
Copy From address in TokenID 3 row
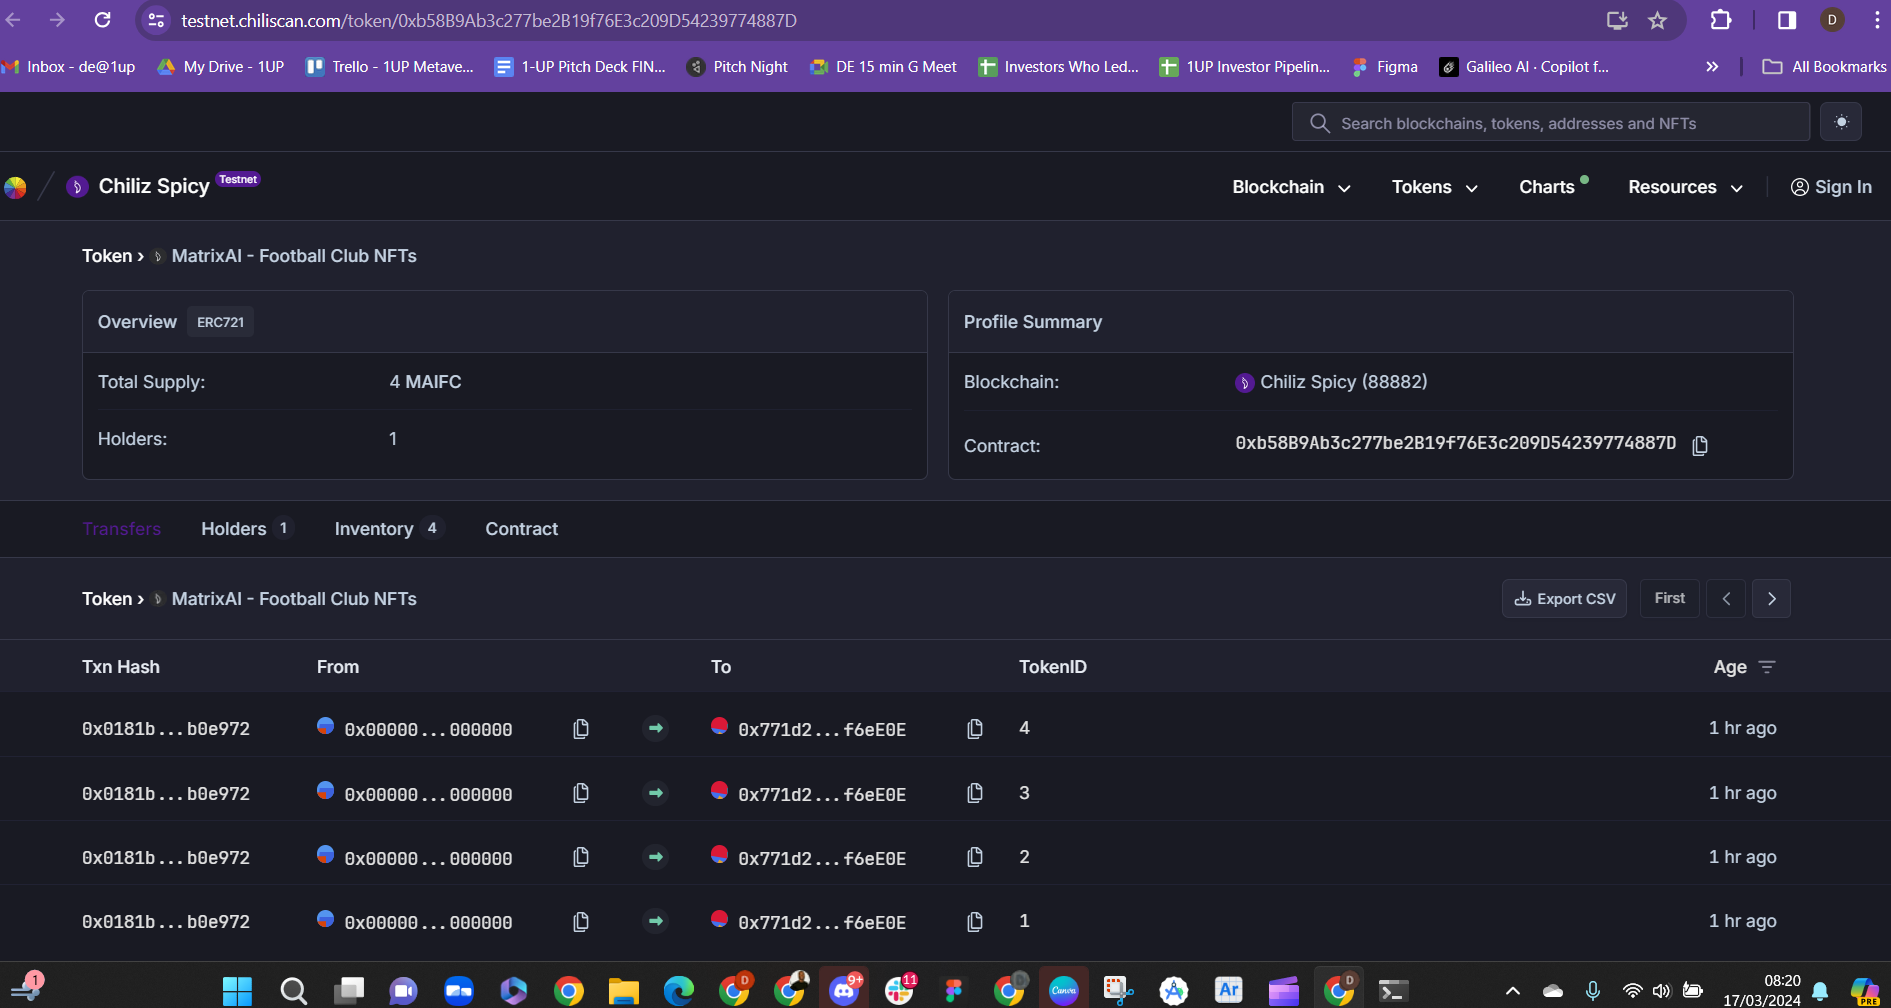(x=581, y=793)
